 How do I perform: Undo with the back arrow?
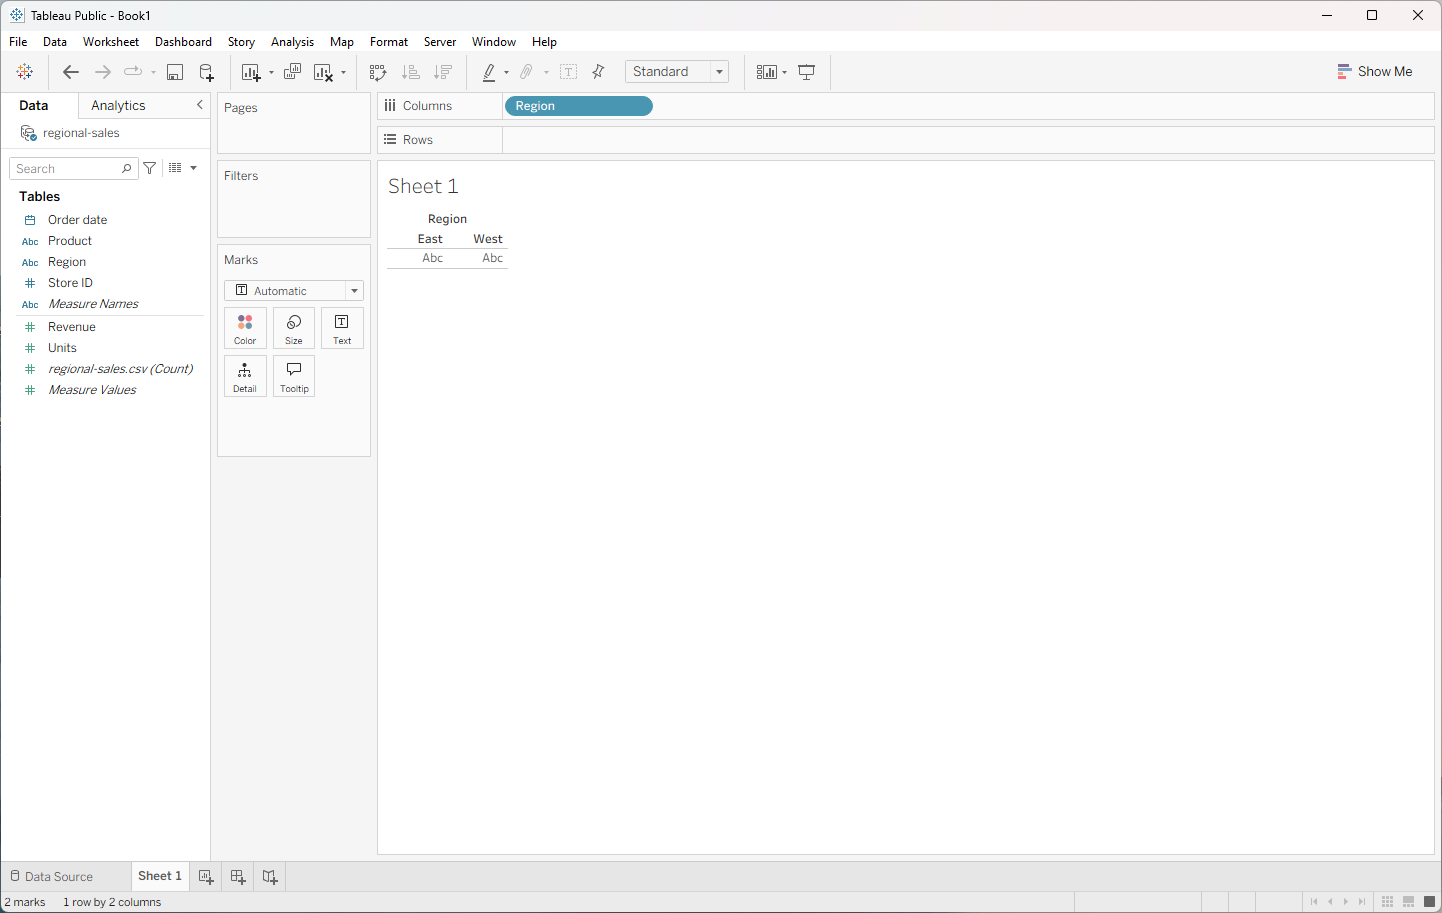[70, 72]
